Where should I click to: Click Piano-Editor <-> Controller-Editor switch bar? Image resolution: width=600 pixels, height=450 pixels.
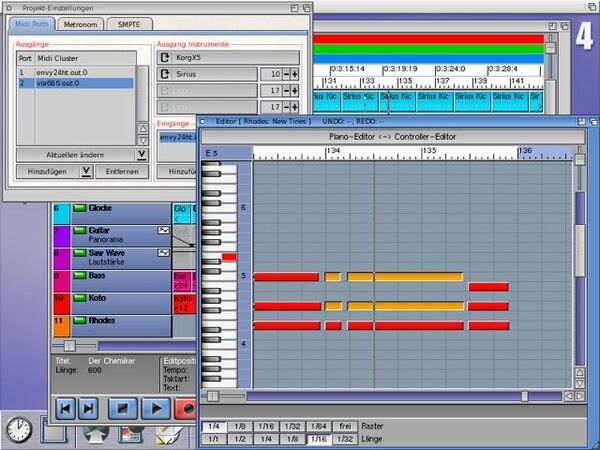(392, 134)
